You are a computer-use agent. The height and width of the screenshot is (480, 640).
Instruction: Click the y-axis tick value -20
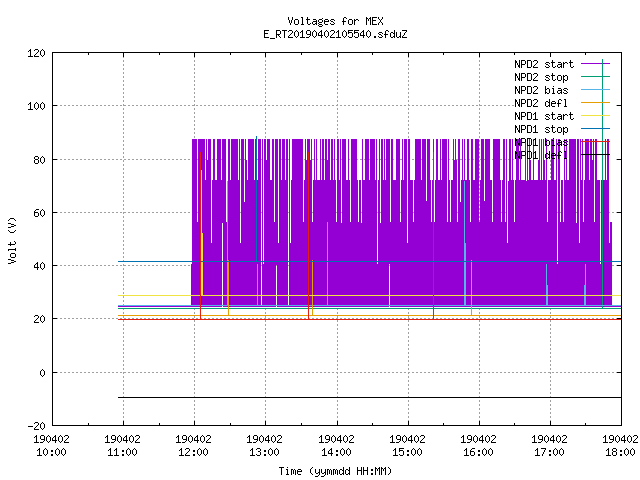pos(36,426)
